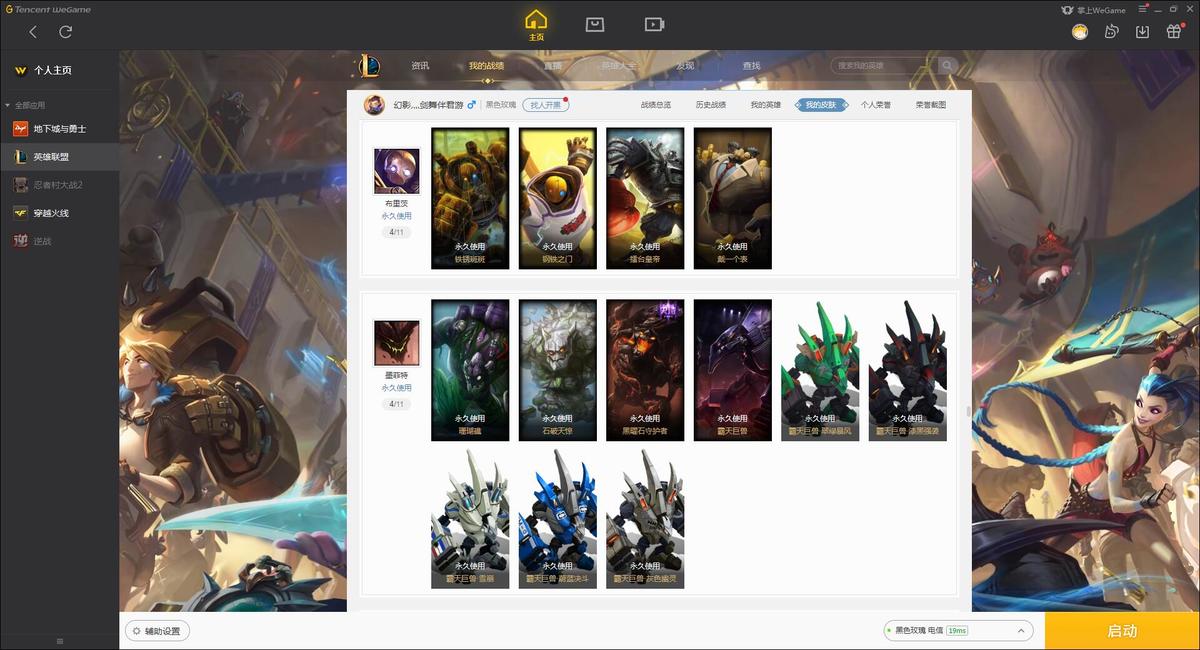
Task: Switch to the 直播 tab
Action: point(552,66)
